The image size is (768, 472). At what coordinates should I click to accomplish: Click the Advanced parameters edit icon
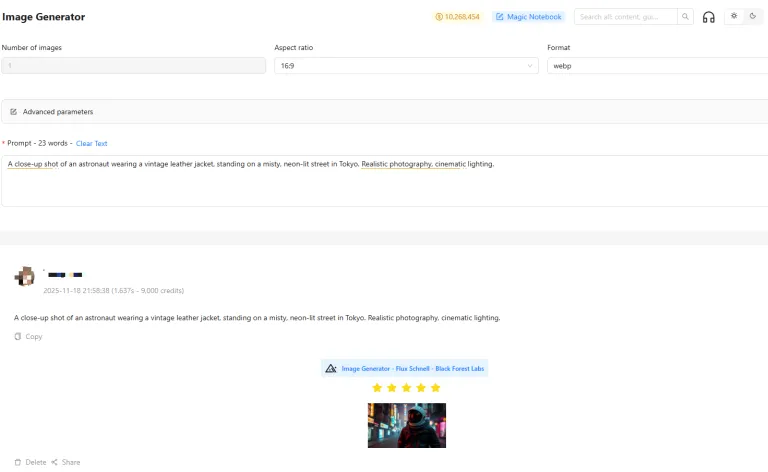click(14, 112)
